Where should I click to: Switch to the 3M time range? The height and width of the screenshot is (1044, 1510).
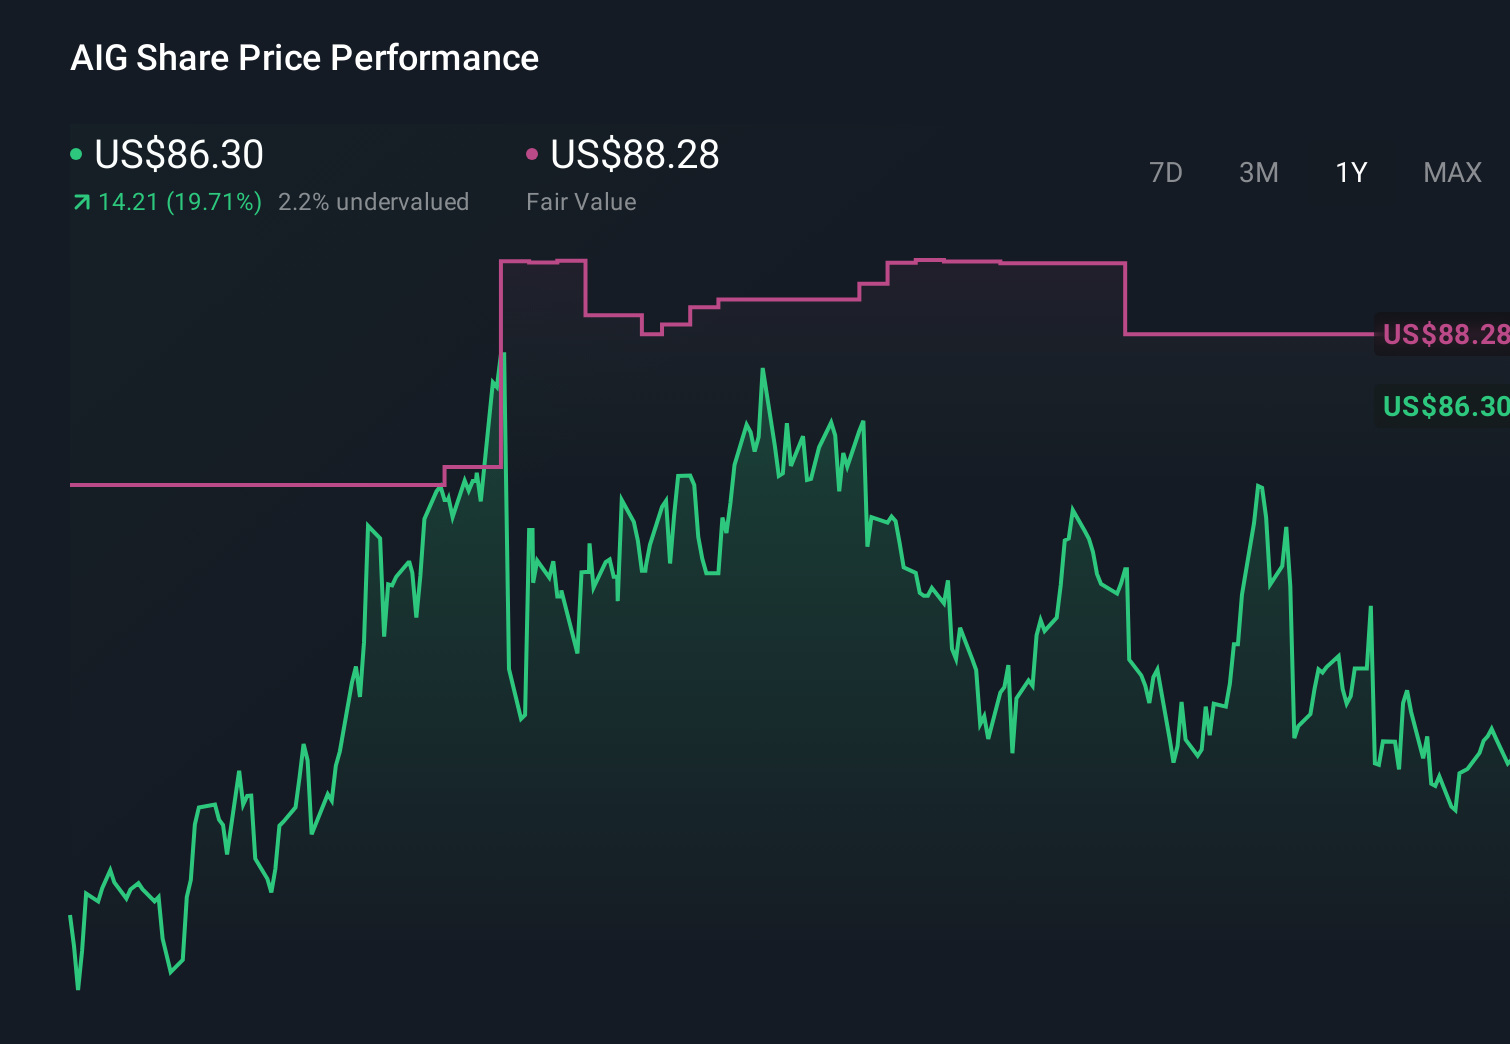pyautogui.click(x=1258, y=172)
